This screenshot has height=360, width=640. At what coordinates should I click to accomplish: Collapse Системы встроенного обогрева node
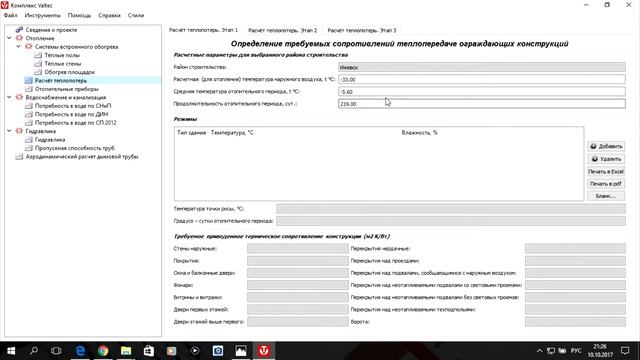[x=18, y=47]
